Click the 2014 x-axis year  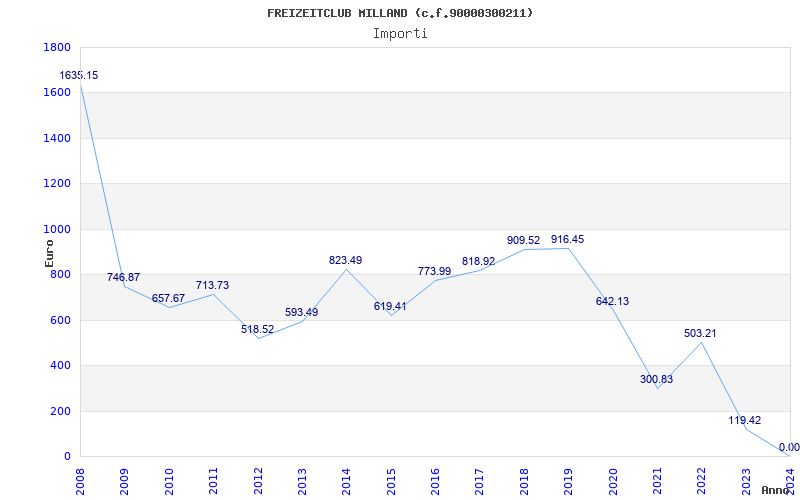pos(346,482)
